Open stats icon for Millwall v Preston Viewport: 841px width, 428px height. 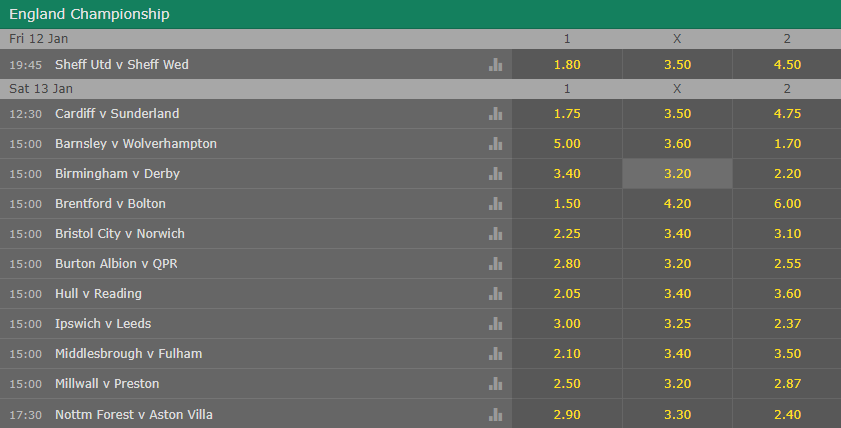(x=495, y=384)
